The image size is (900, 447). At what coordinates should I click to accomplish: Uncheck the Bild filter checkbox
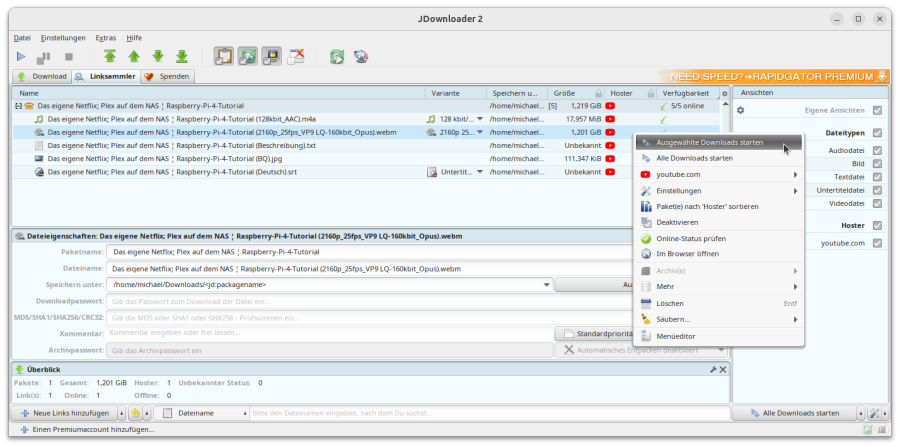coord(877,164)
